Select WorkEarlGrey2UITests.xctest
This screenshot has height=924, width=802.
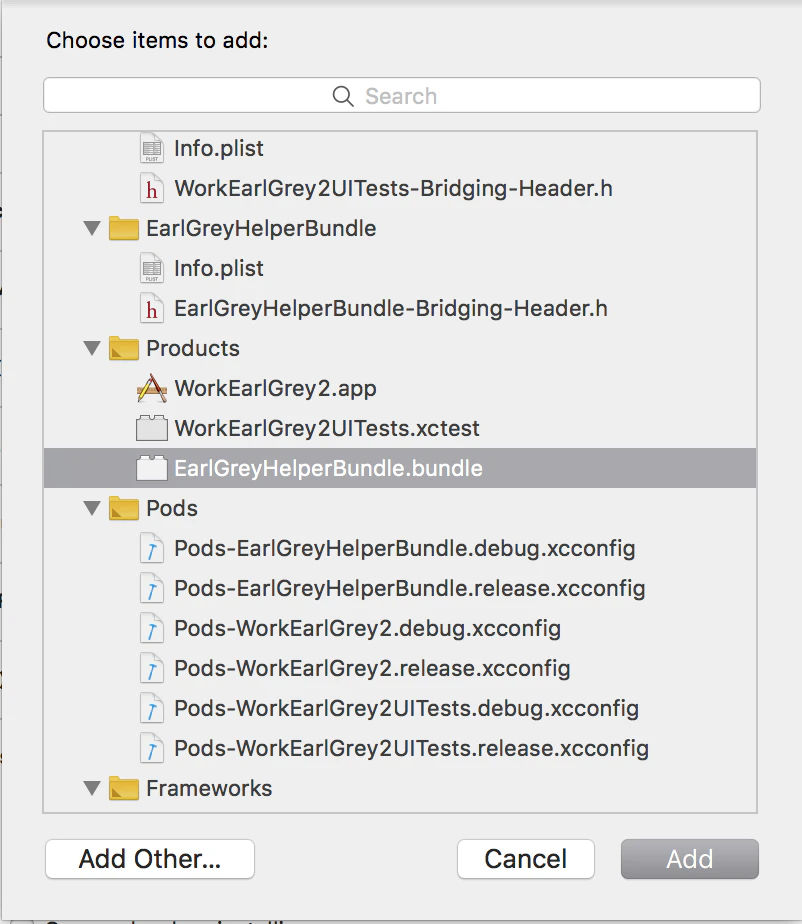coord(400,428)
